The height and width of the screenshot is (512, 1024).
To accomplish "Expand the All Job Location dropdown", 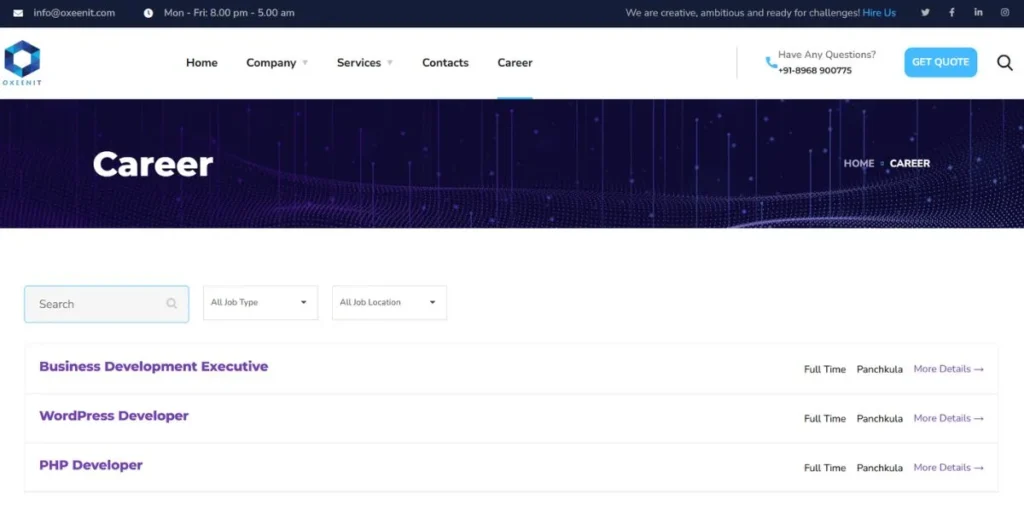I will (x=389, y=303).
